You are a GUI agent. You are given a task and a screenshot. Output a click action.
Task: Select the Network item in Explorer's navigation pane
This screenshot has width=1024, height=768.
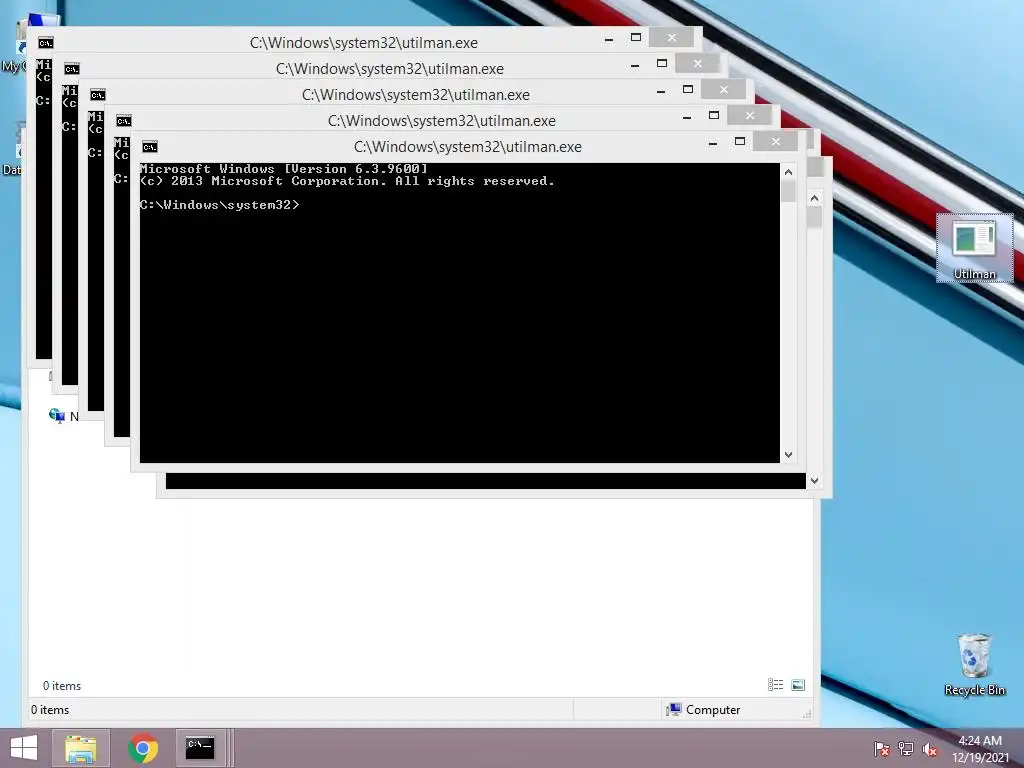point(63,416)
